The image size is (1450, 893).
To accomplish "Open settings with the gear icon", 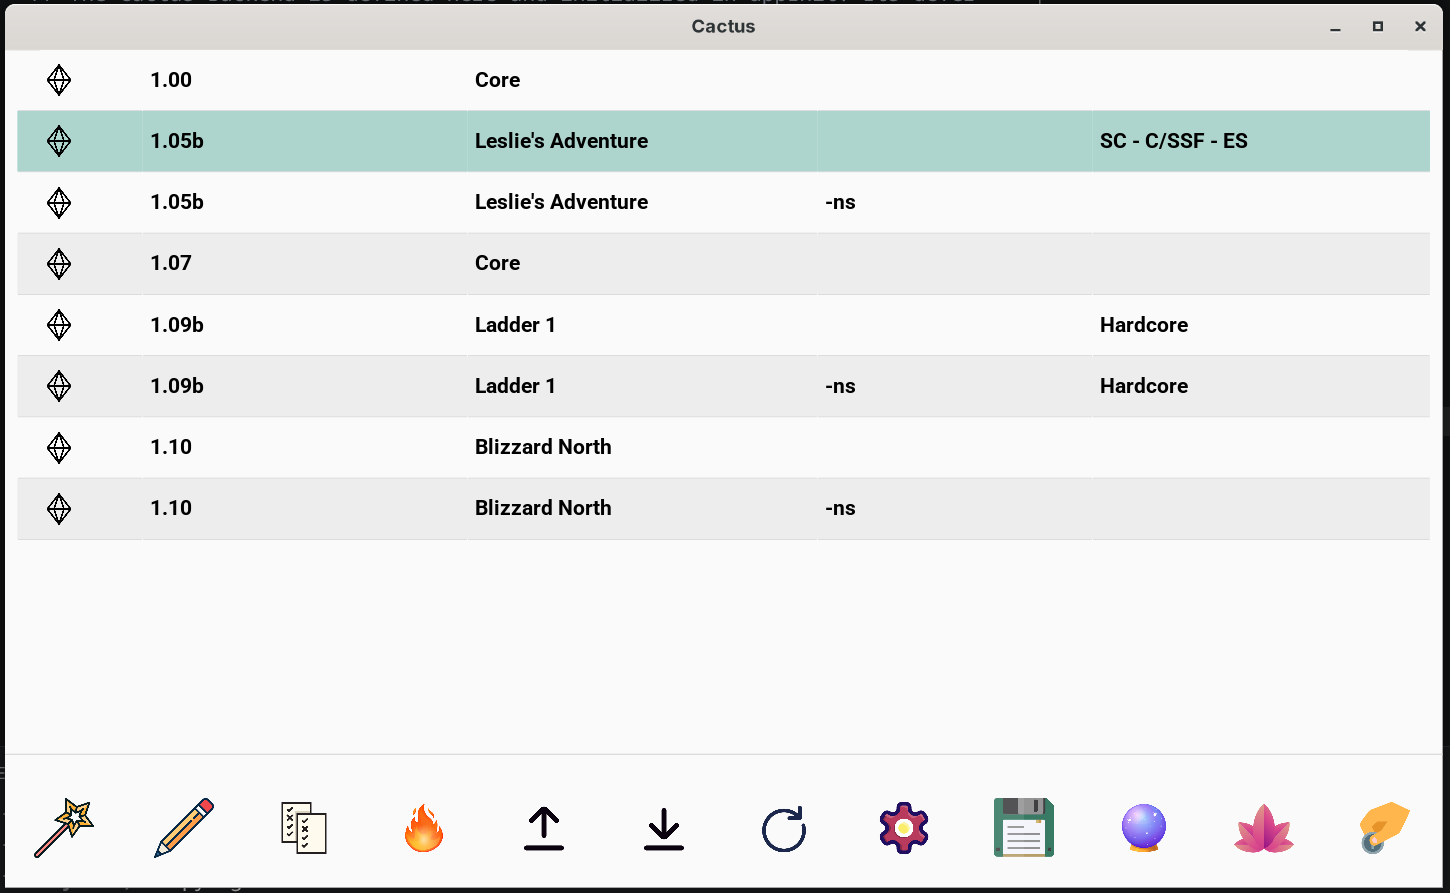I will (904, 828).
